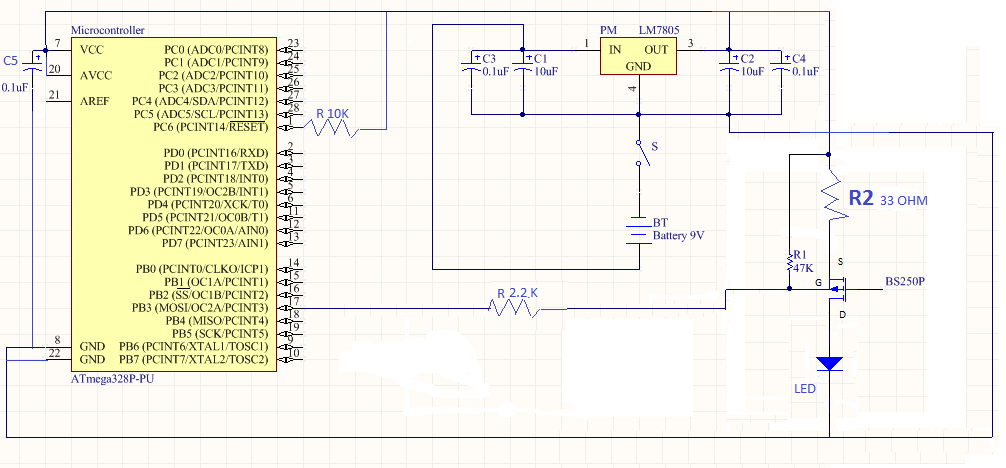1006x468 pixels.
Task: Click the C3 0.1uF capacitor symbol
Action: [471, 65]
